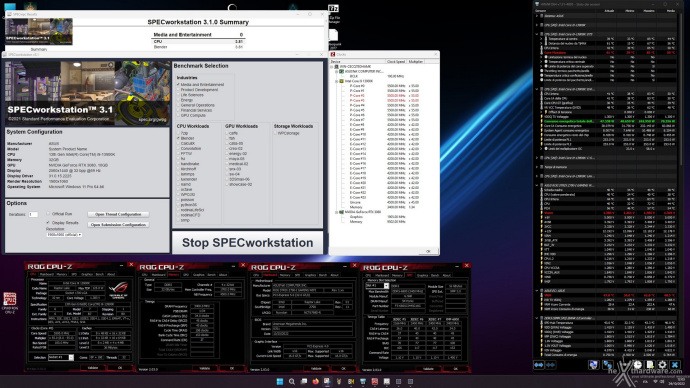
Task: Check the Product Development industry box
Action: [178, 90]
